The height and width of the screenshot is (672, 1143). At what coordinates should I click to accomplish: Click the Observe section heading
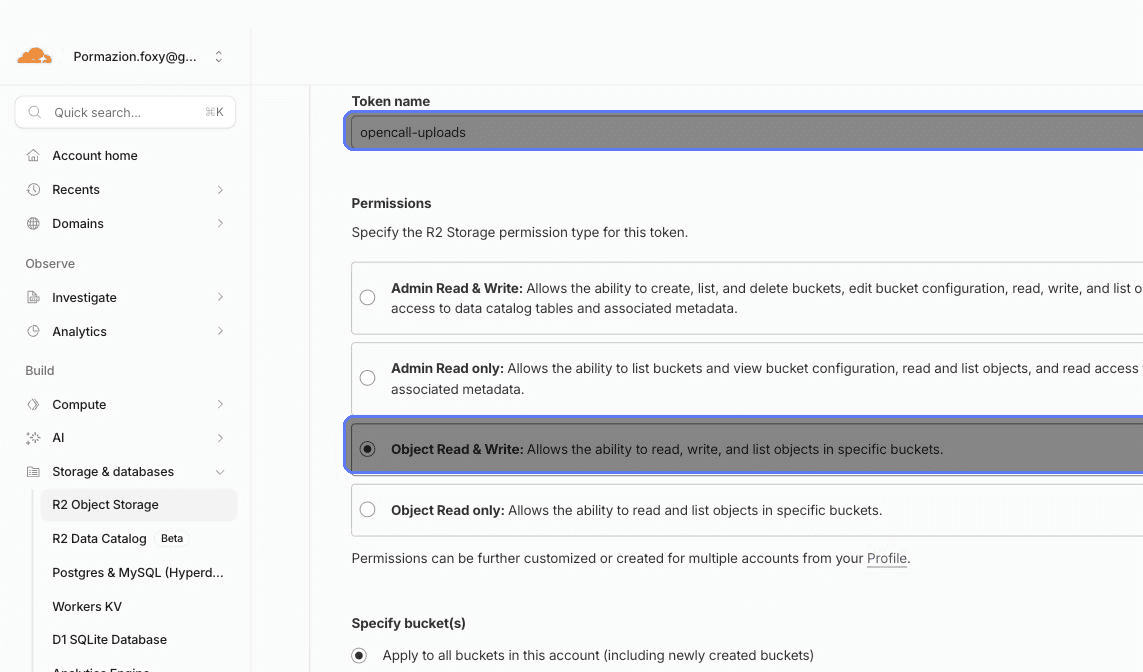click(x=50, y=264)
